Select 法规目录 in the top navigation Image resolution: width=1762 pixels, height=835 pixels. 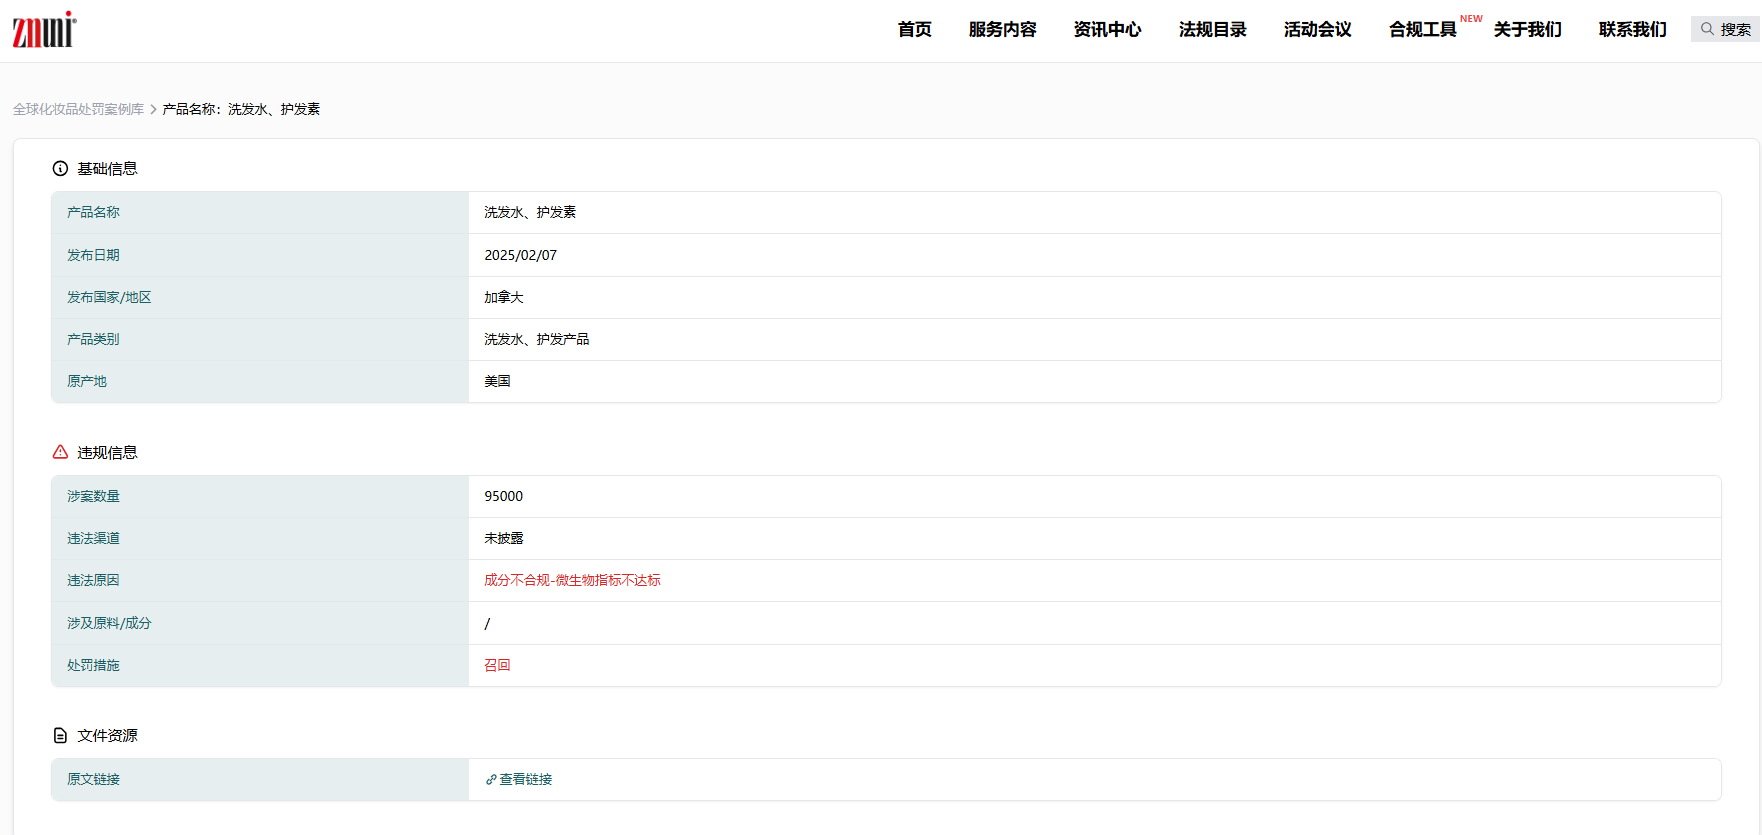(1212, 30)
